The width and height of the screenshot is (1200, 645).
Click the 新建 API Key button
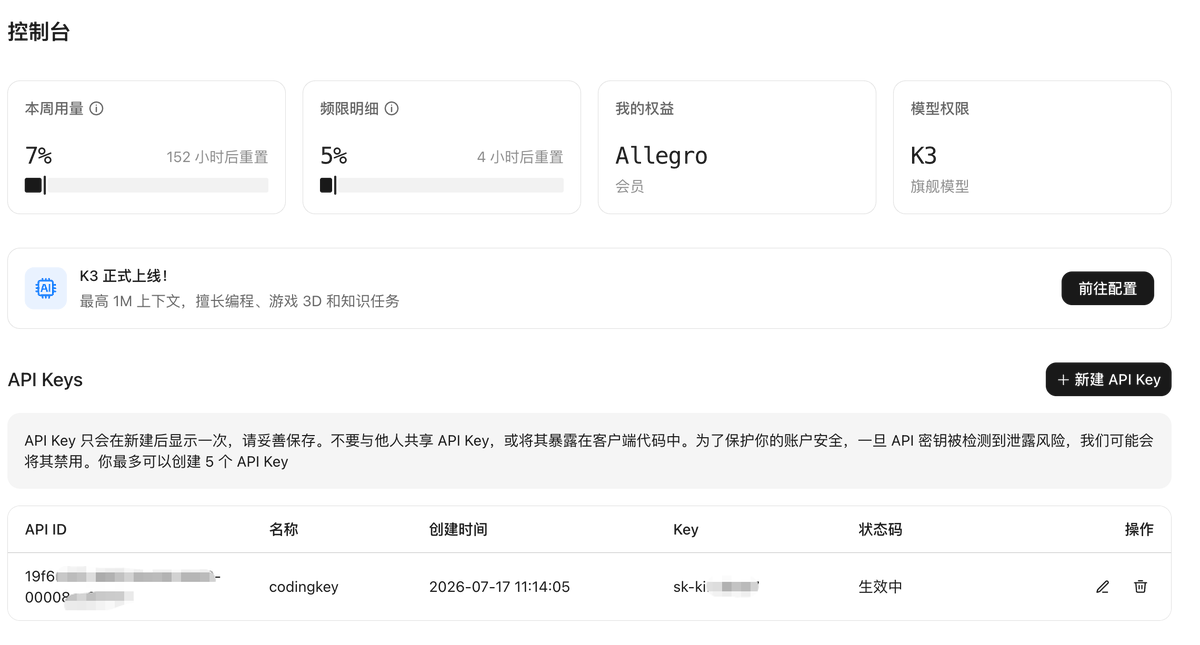click(1108, 379)
